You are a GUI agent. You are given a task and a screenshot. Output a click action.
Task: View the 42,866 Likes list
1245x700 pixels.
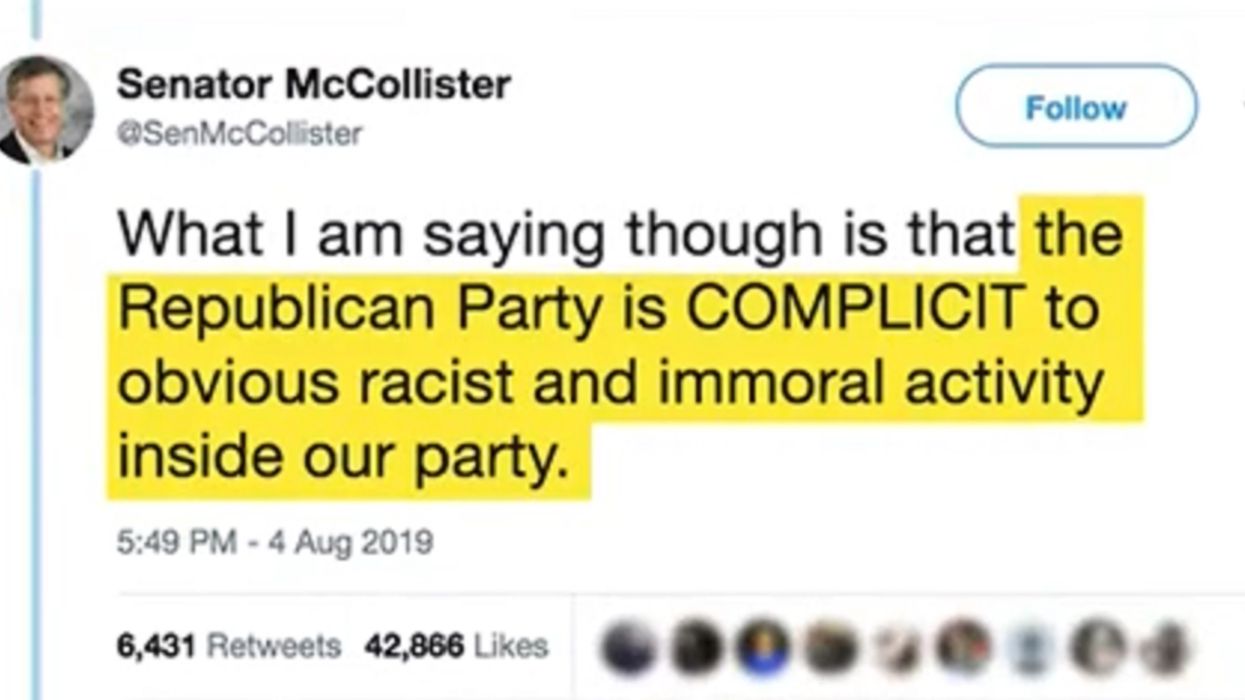tap(456, 646)
